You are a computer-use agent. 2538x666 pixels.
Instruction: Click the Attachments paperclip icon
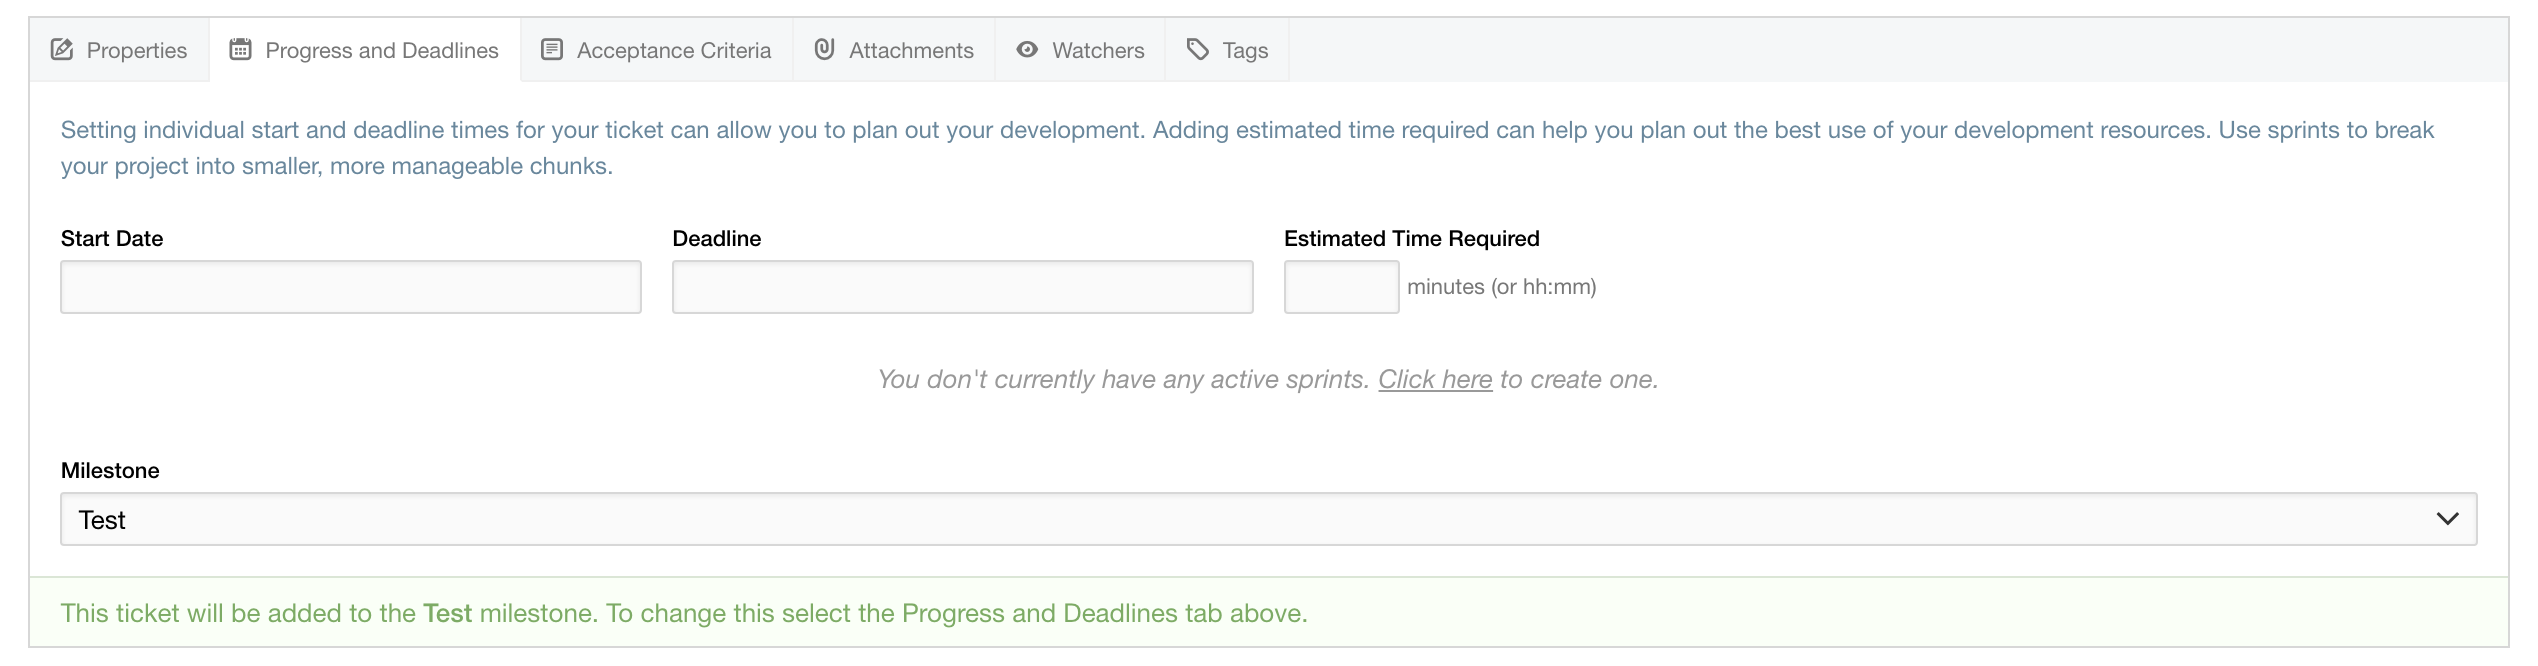[824, 49]
